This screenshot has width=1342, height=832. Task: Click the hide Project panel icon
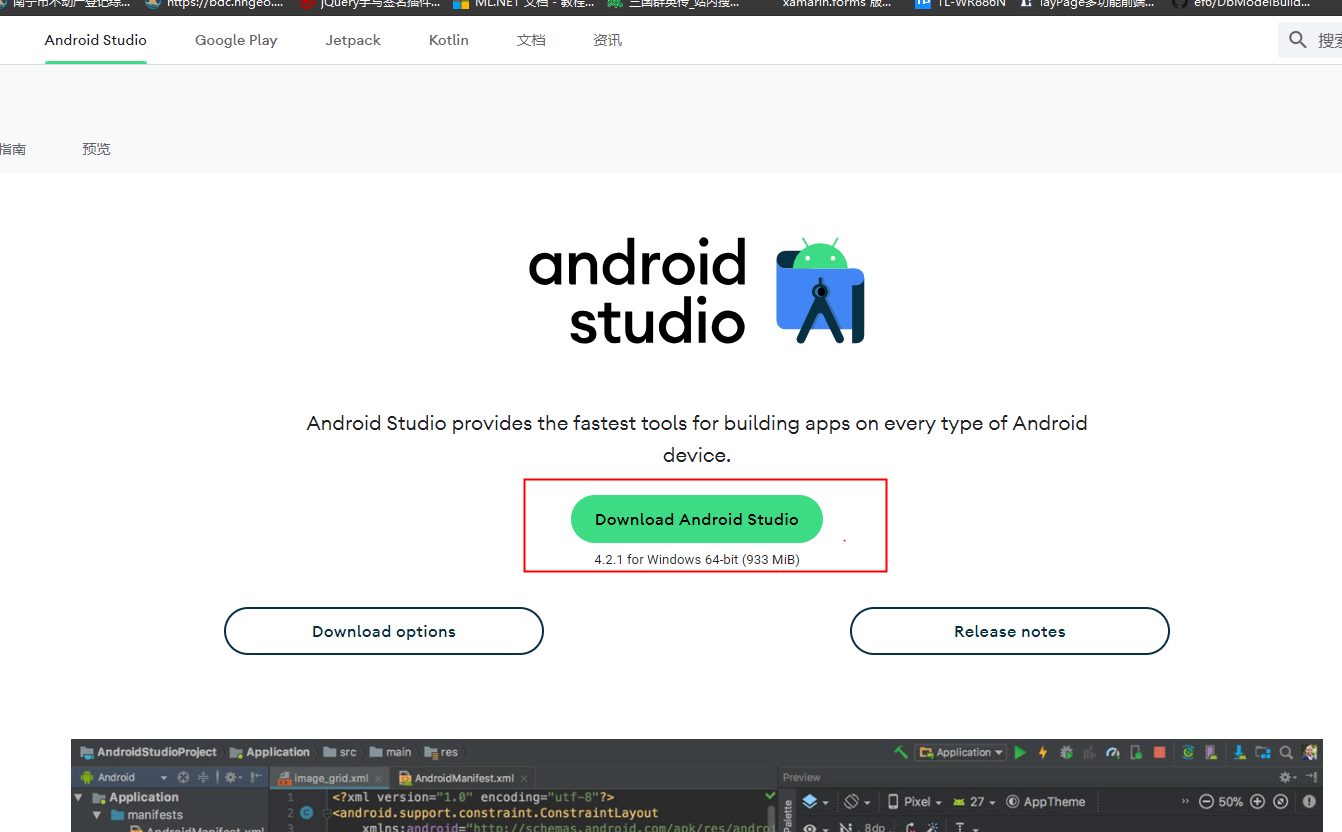coord(257,777)
